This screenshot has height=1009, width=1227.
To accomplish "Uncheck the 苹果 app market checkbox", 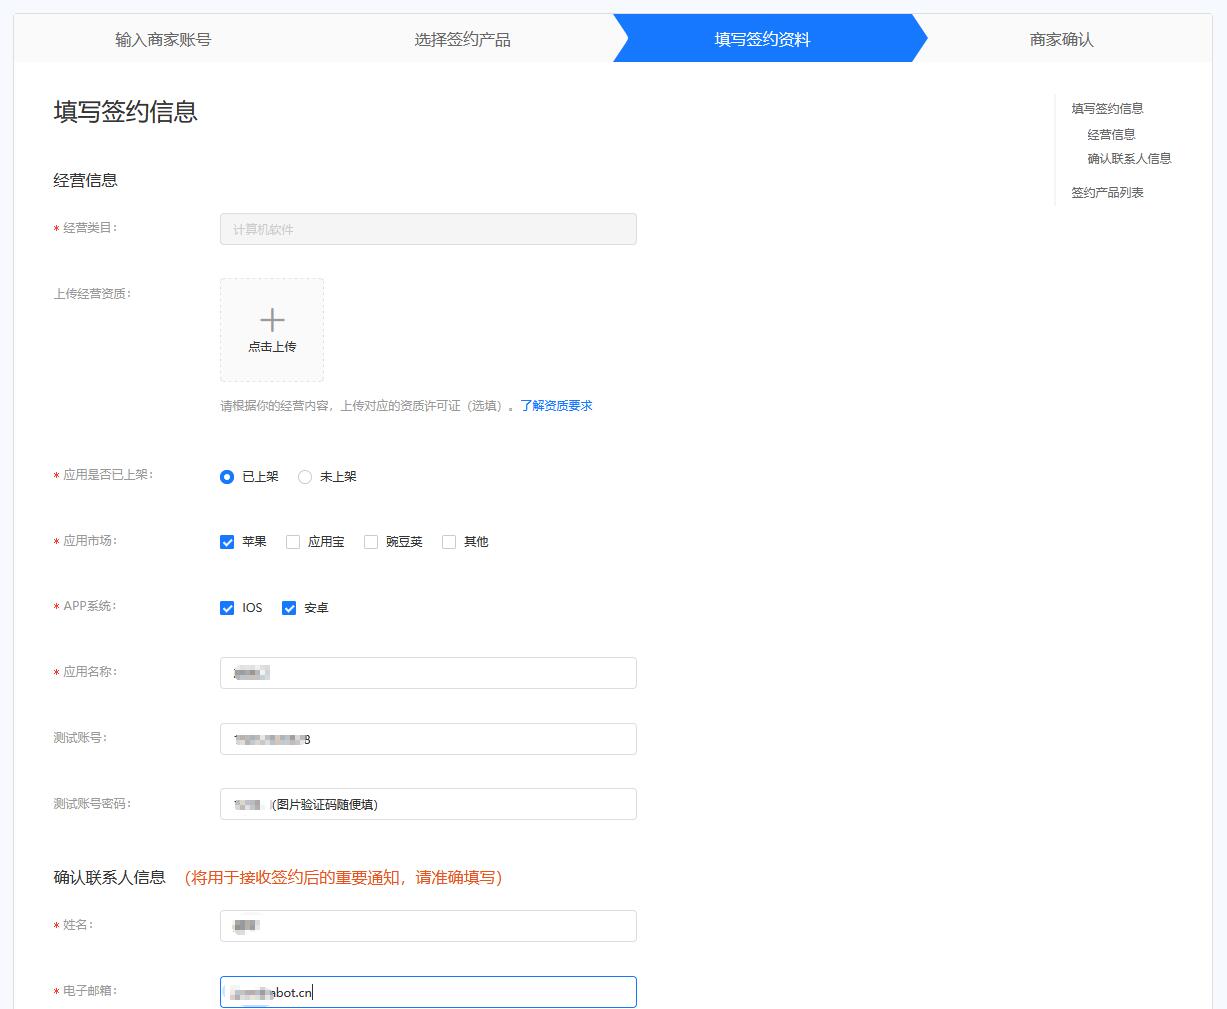I will pyautogui.click(x=227, y=542).
